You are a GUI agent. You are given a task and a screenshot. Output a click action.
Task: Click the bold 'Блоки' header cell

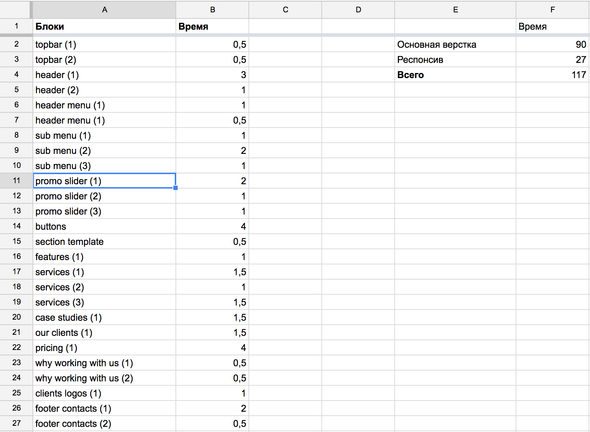pos(104,26)
